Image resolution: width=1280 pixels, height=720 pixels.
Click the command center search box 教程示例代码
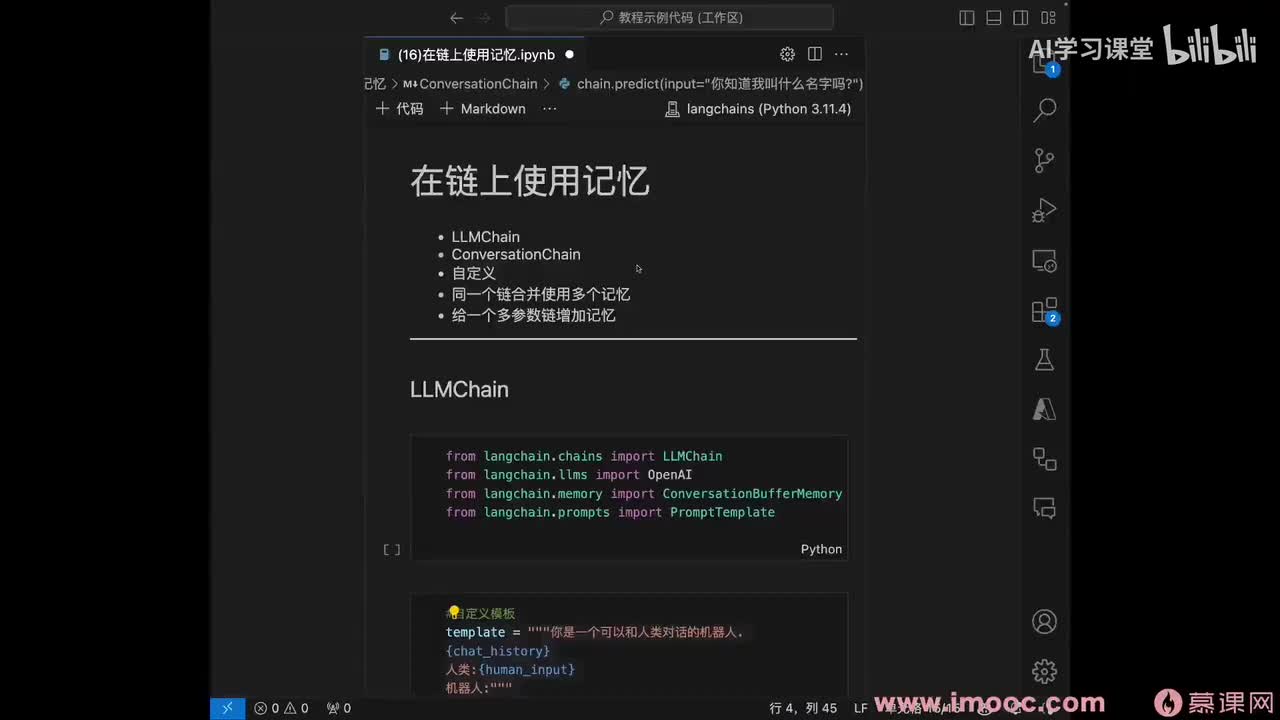[669, 17]
